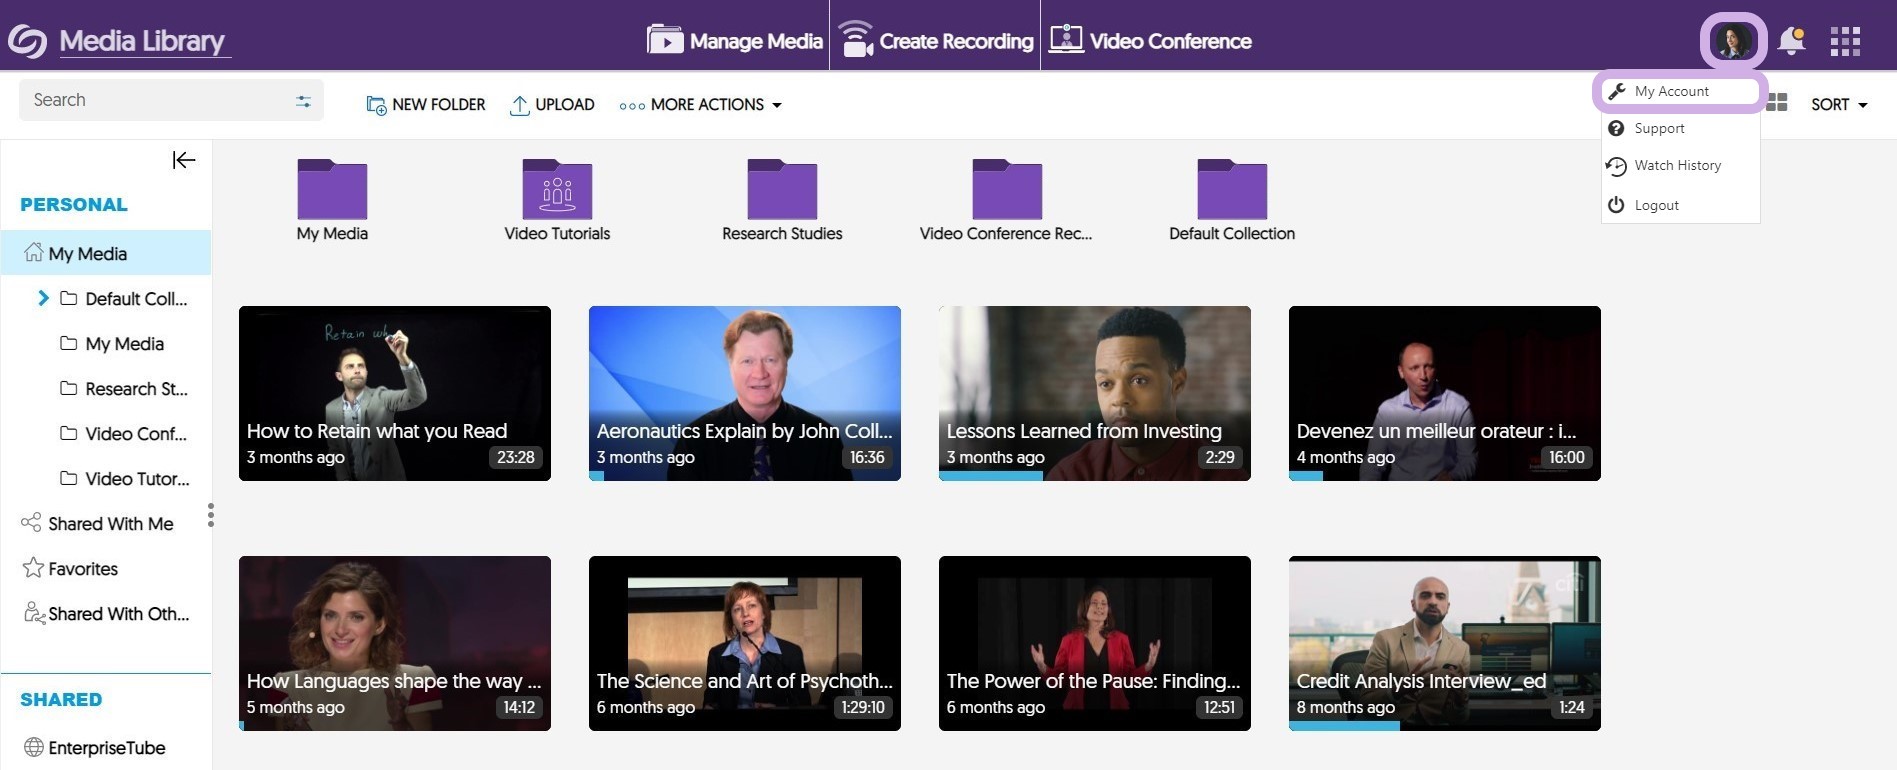This screenshot has width=1897, height=770.
Task: Choose Logout in the profile menu
Action: pyautogui.click(x=1656, y=205)
